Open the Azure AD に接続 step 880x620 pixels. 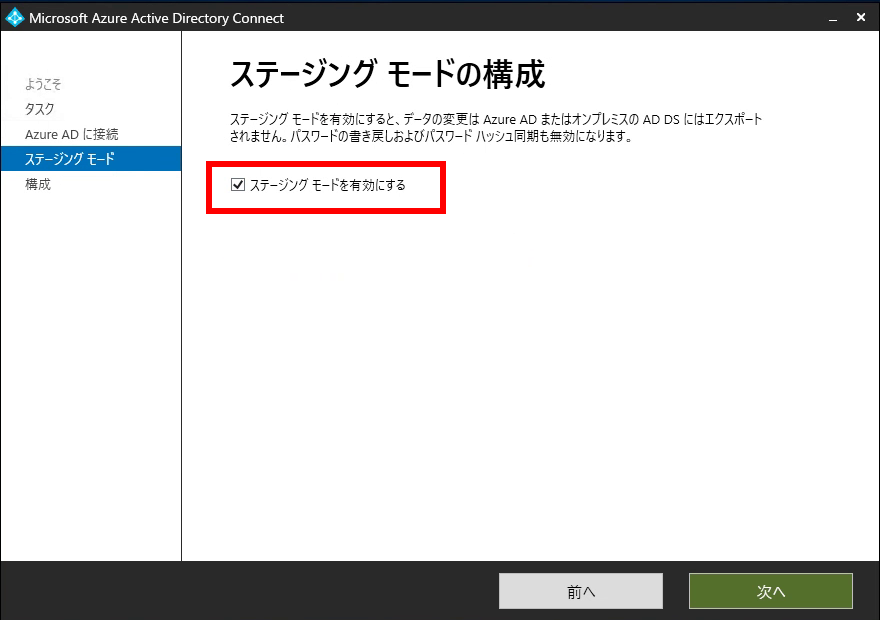click(72, 134)
